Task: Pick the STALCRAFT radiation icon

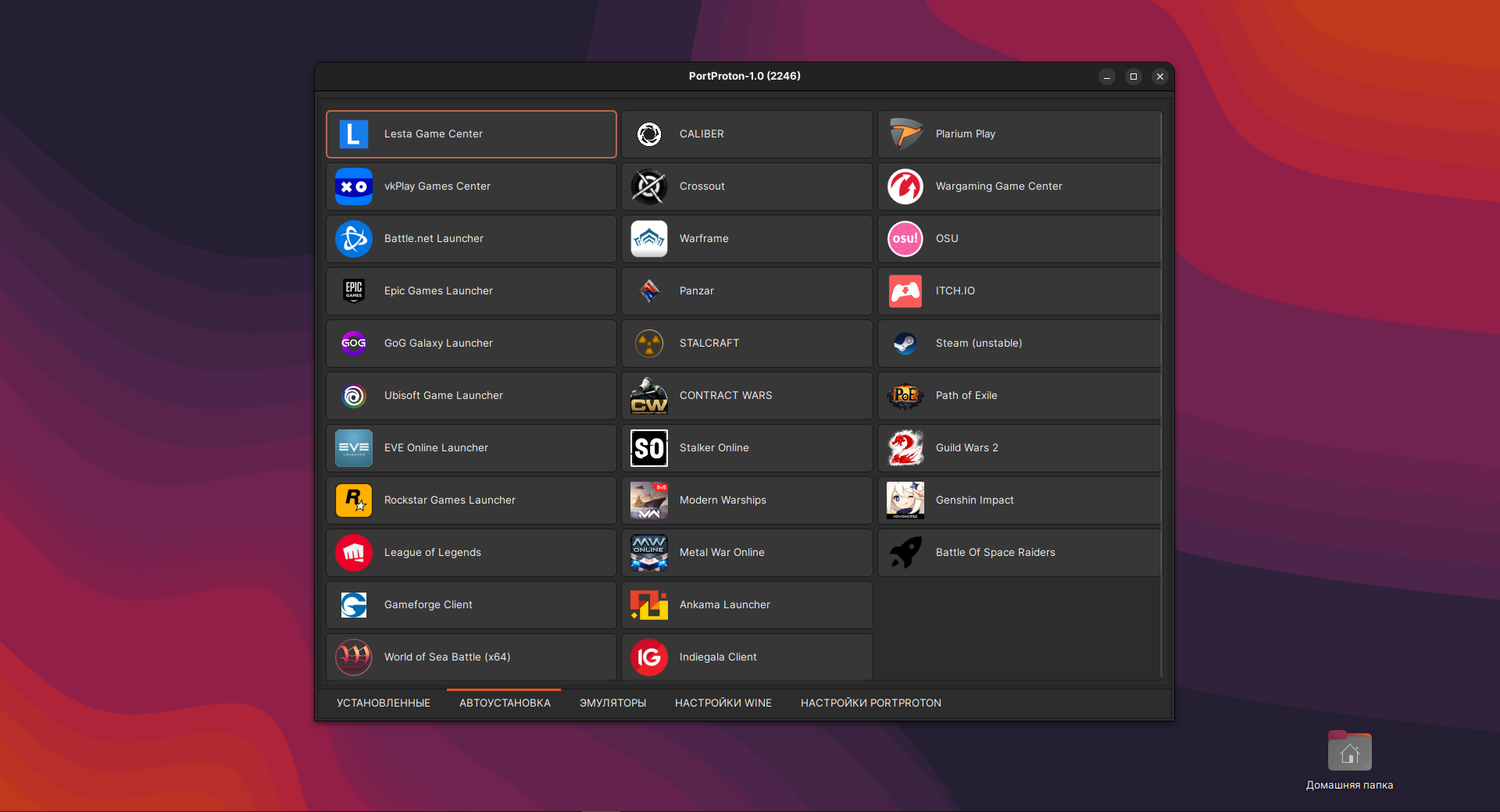Action: pos(649,343)
